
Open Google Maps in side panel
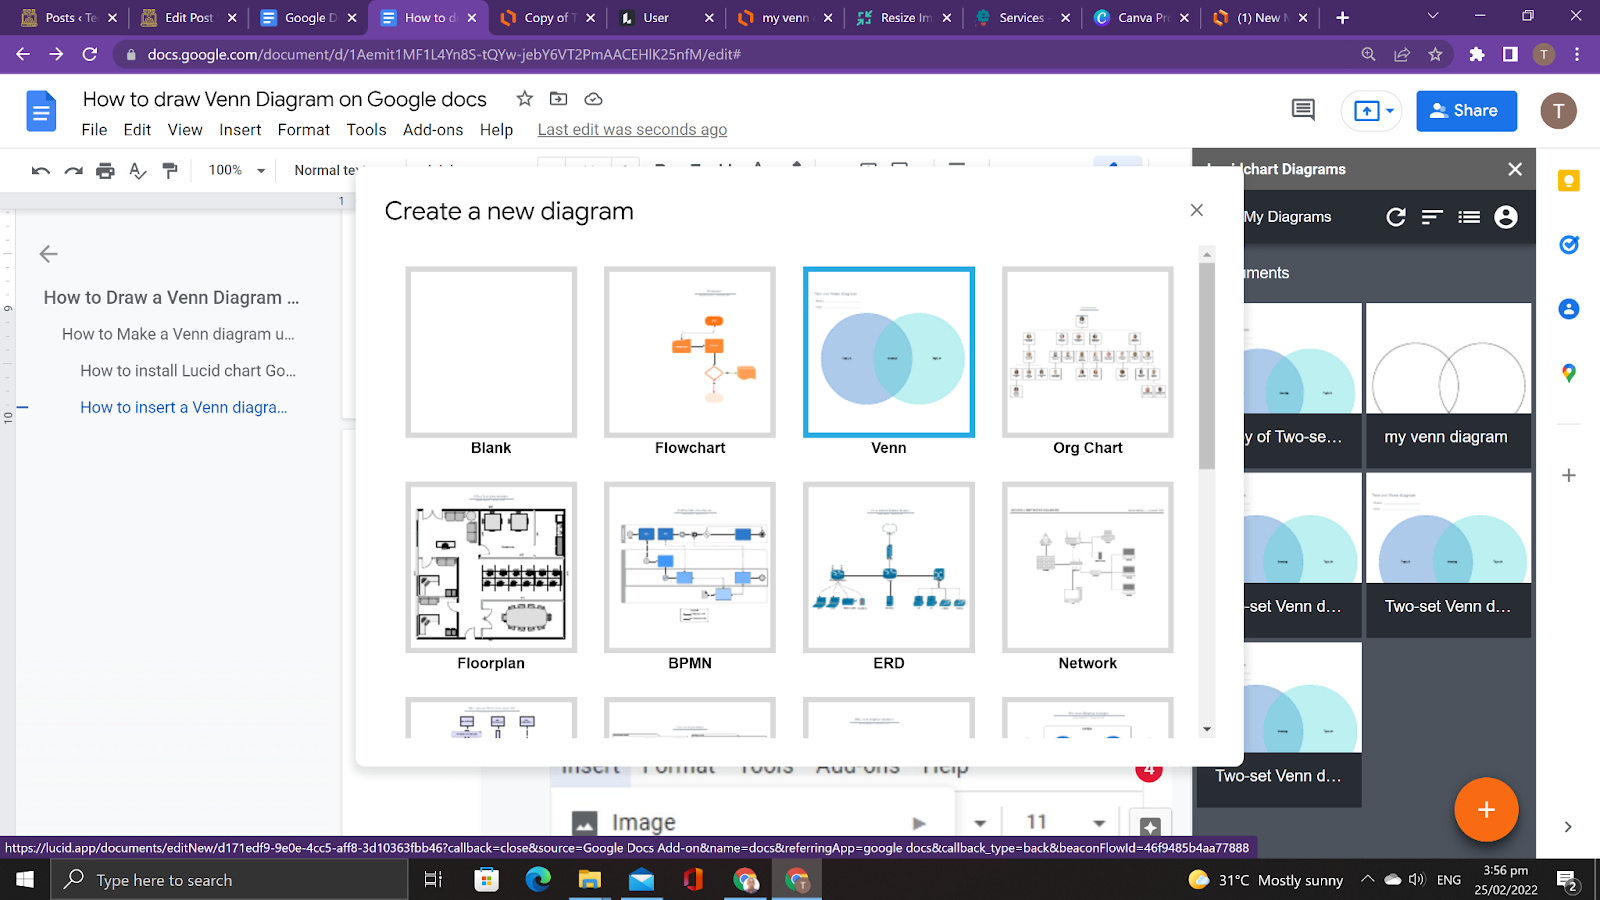(1569, 373)
